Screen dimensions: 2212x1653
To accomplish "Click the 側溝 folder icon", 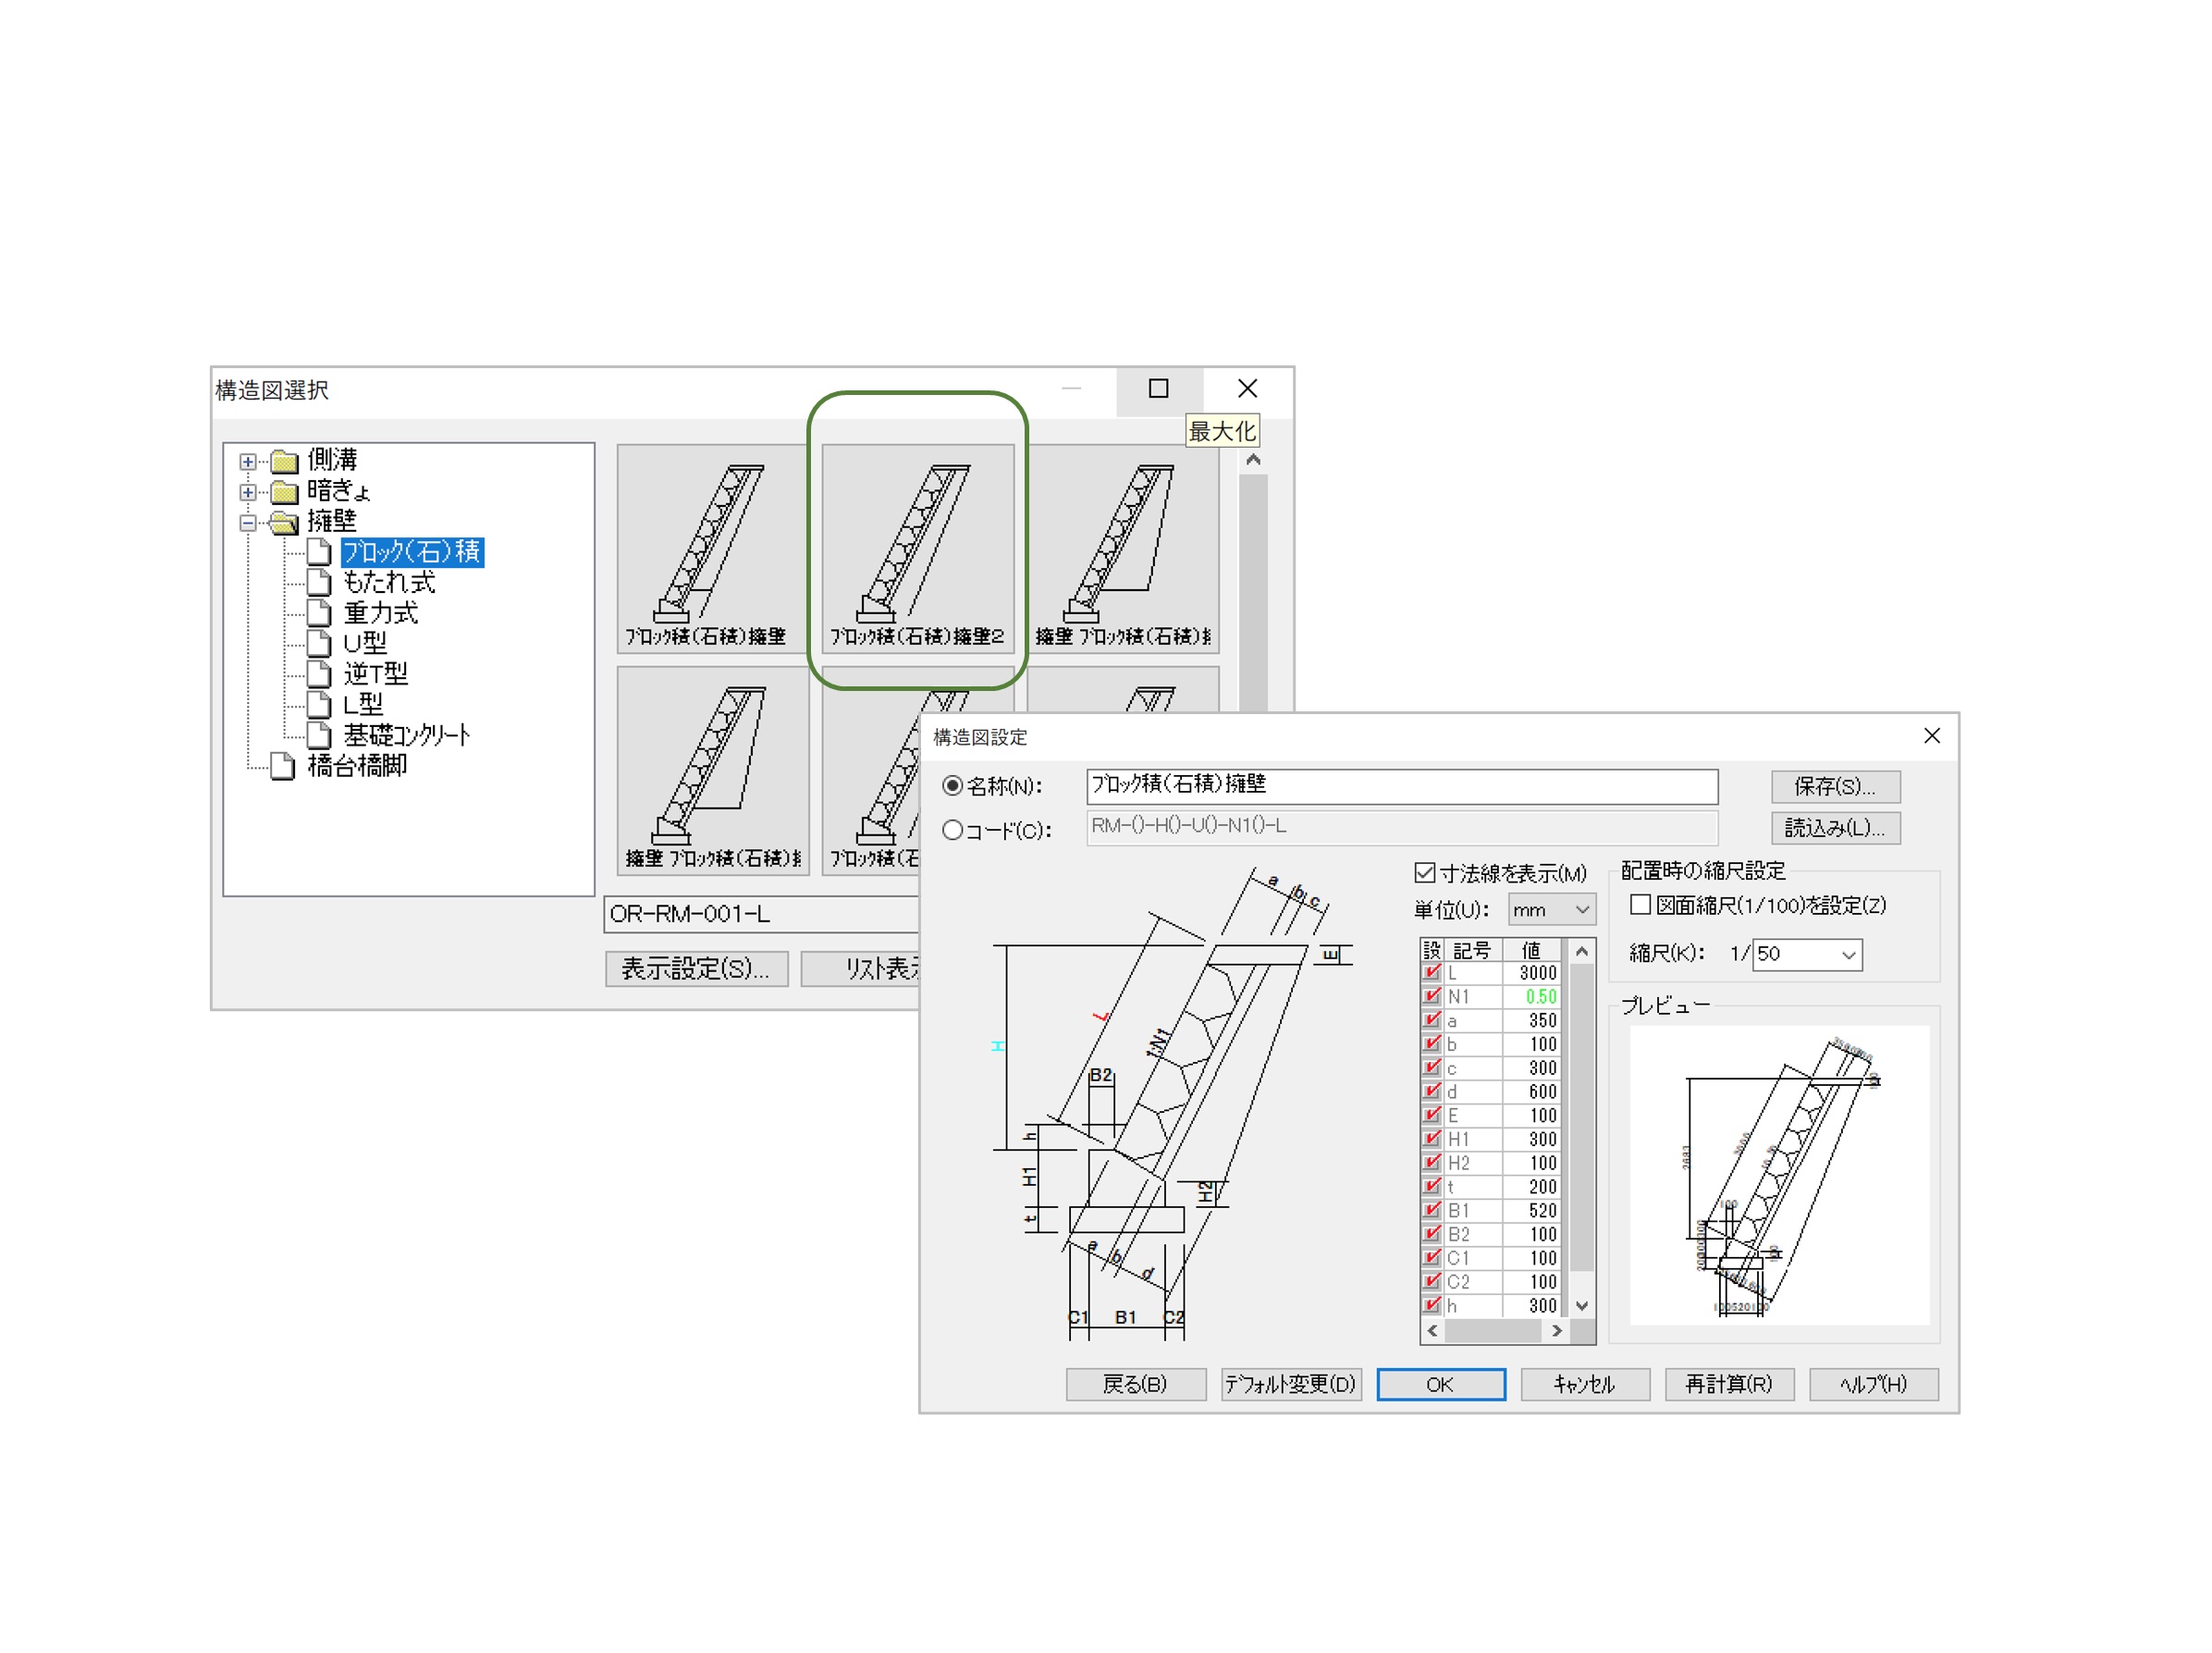I will coord(285,461).
